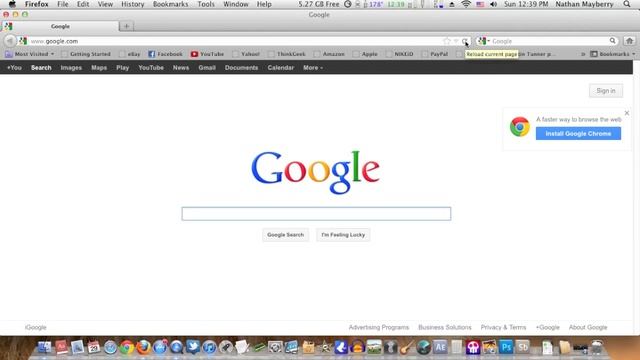
Task: Click the Facebook bookmark in the toolbar
Action: coord(165,54)
